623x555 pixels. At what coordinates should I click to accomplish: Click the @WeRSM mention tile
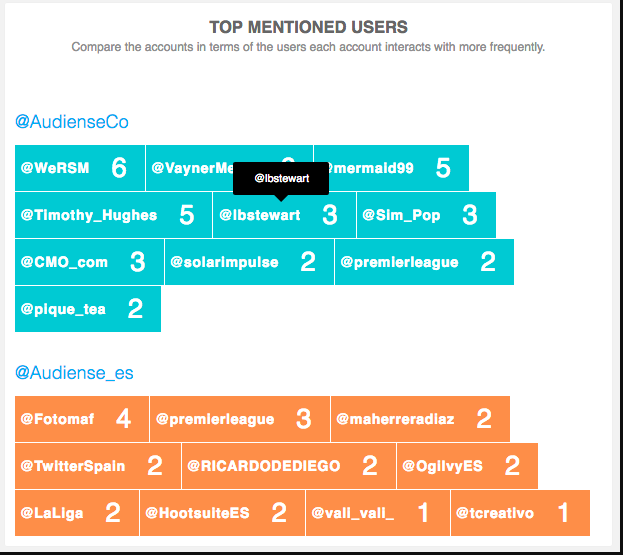click(80, 168)
